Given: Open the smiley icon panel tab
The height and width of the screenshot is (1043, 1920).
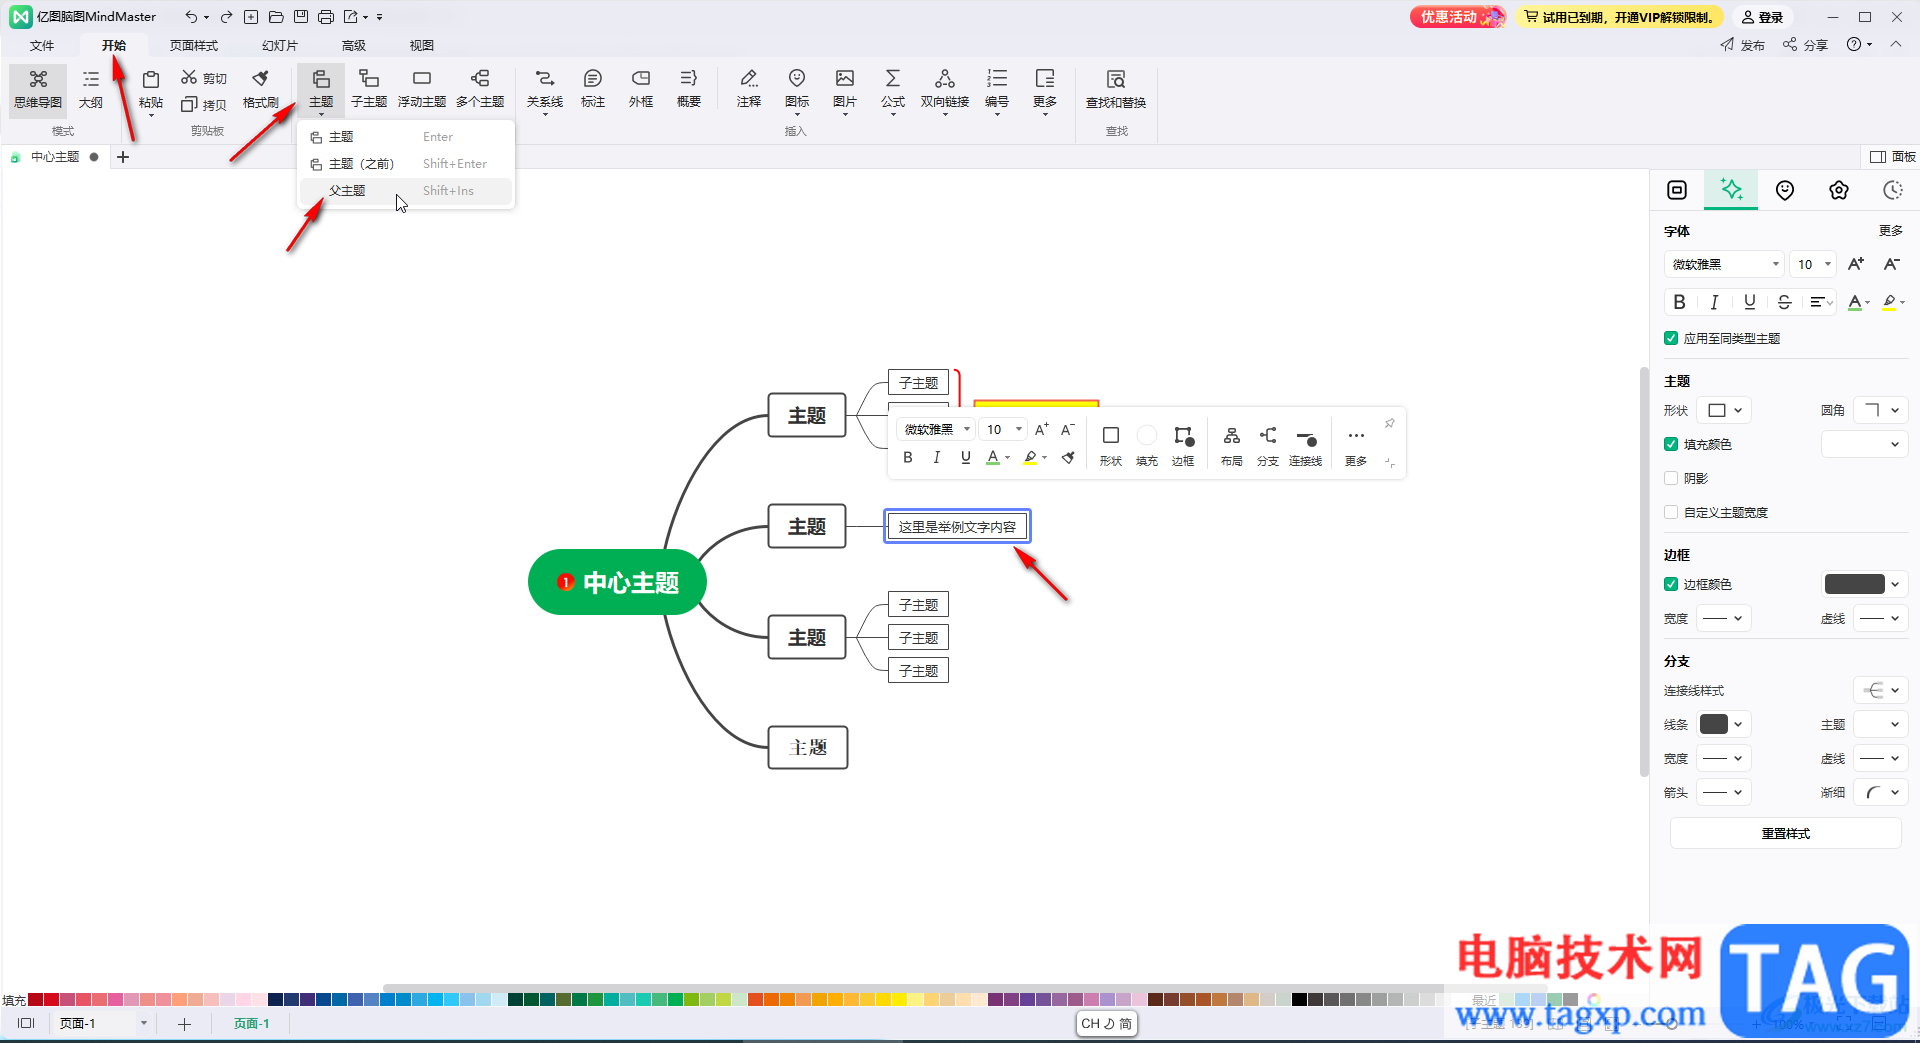Looking at the screenshot, I should (x=1785, y=190).
